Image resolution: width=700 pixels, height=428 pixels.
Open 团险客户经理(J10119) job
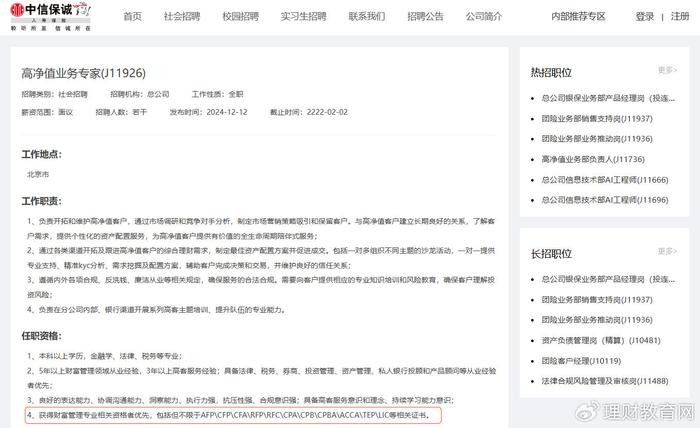click(581, 361)
